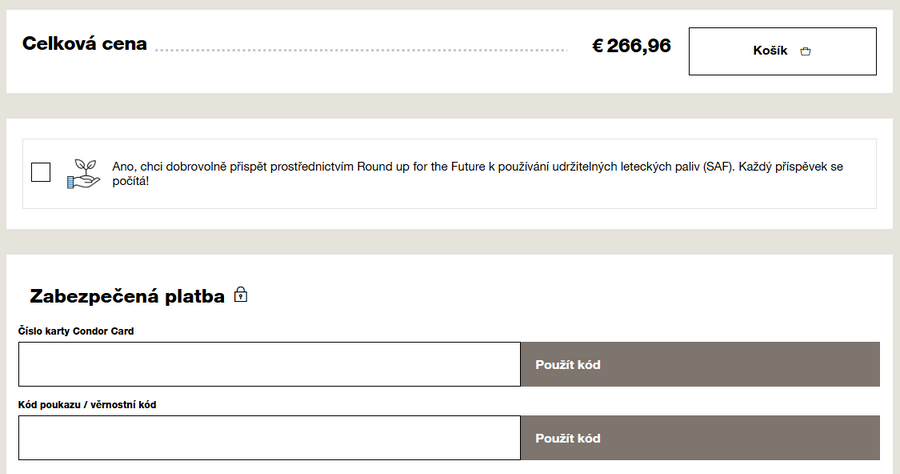Viewport: 900px width, 474px height.
Task: Click the Košík button label text
Action: point(770,51)
